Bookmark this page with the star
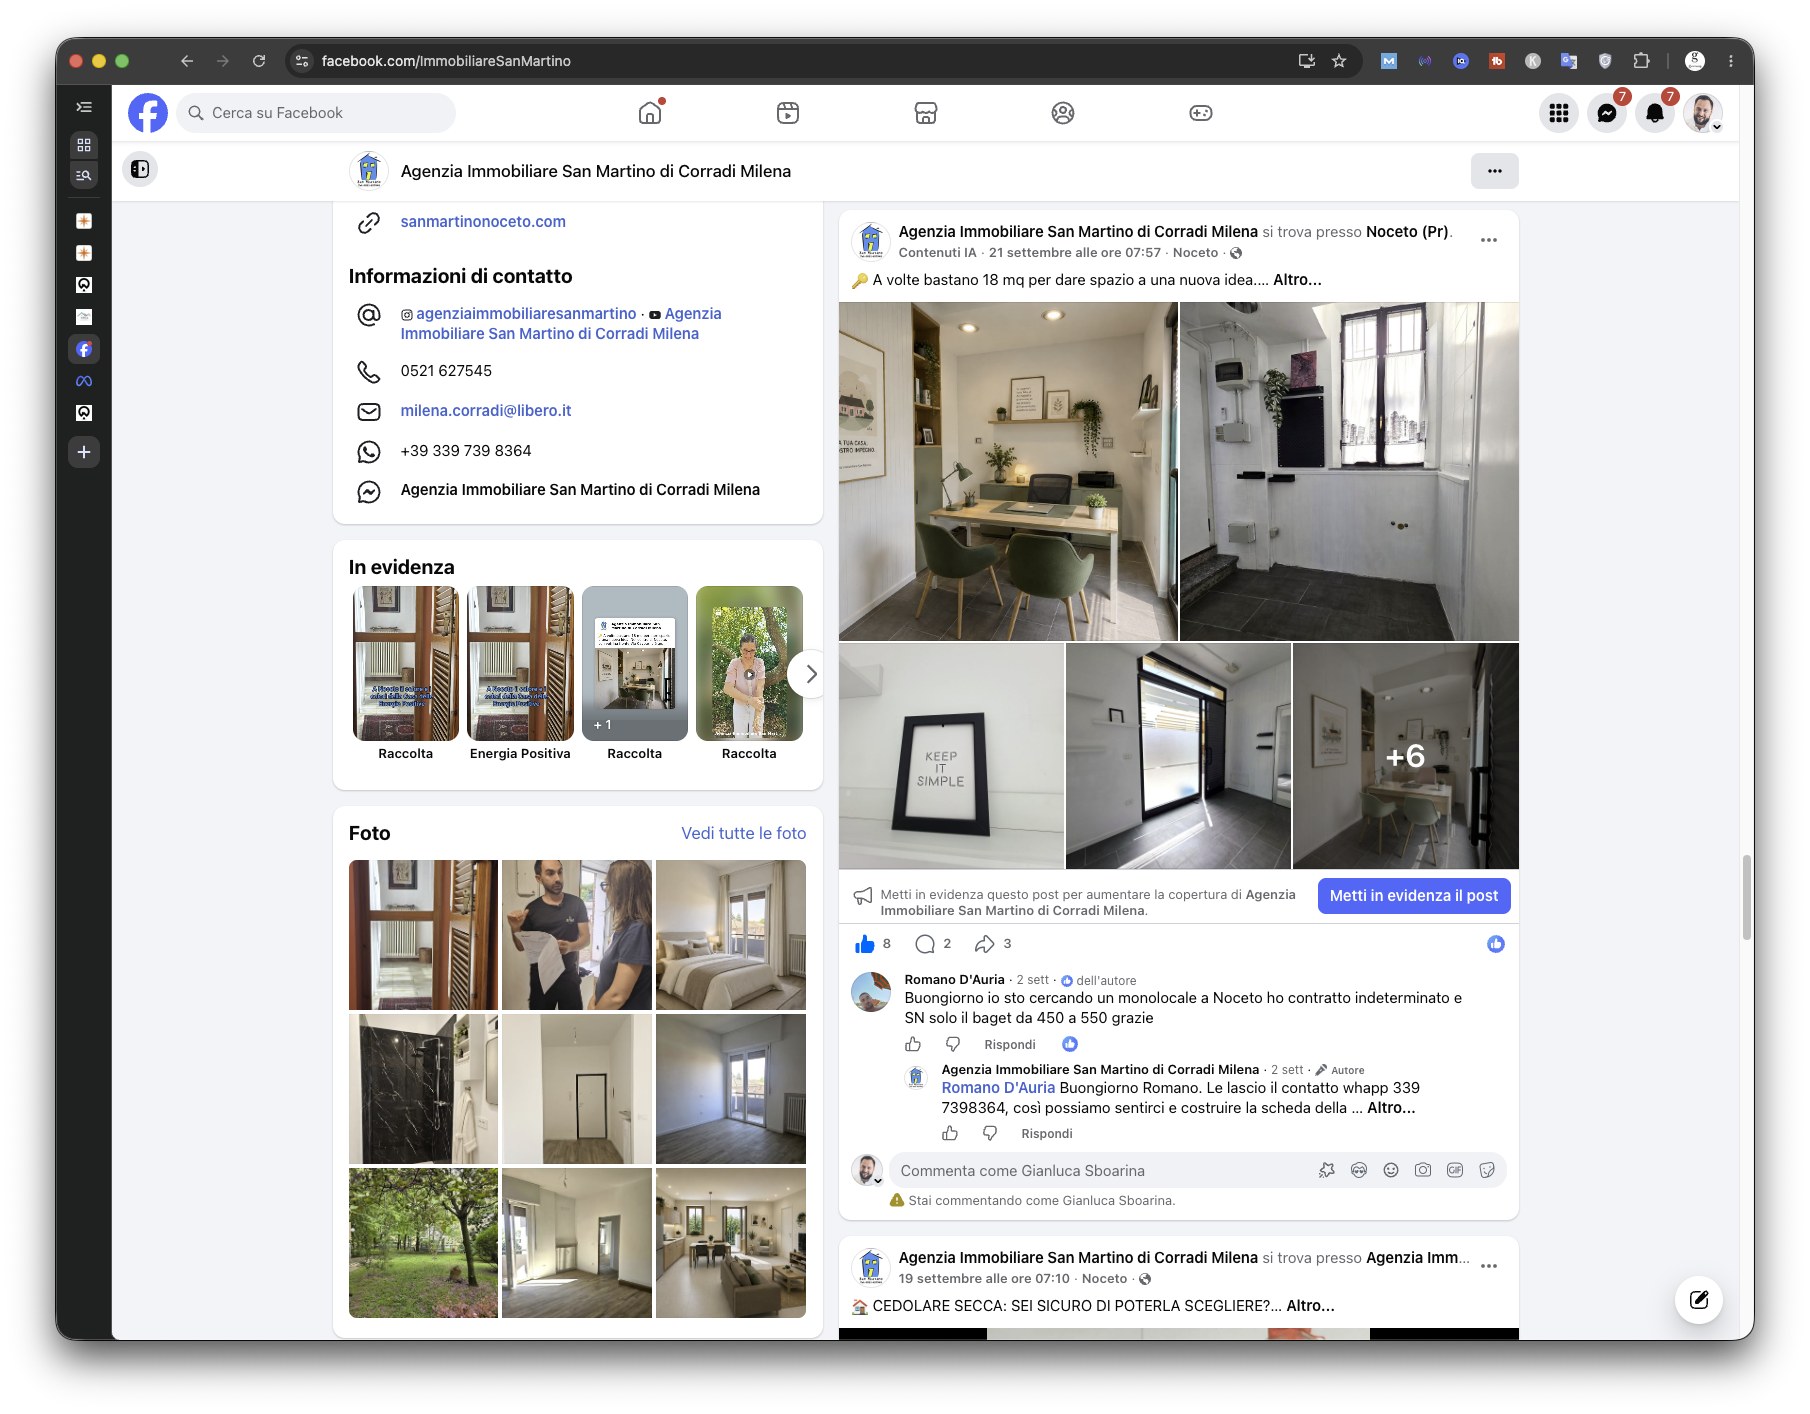1810x1414 pixels. point(1339,61)
